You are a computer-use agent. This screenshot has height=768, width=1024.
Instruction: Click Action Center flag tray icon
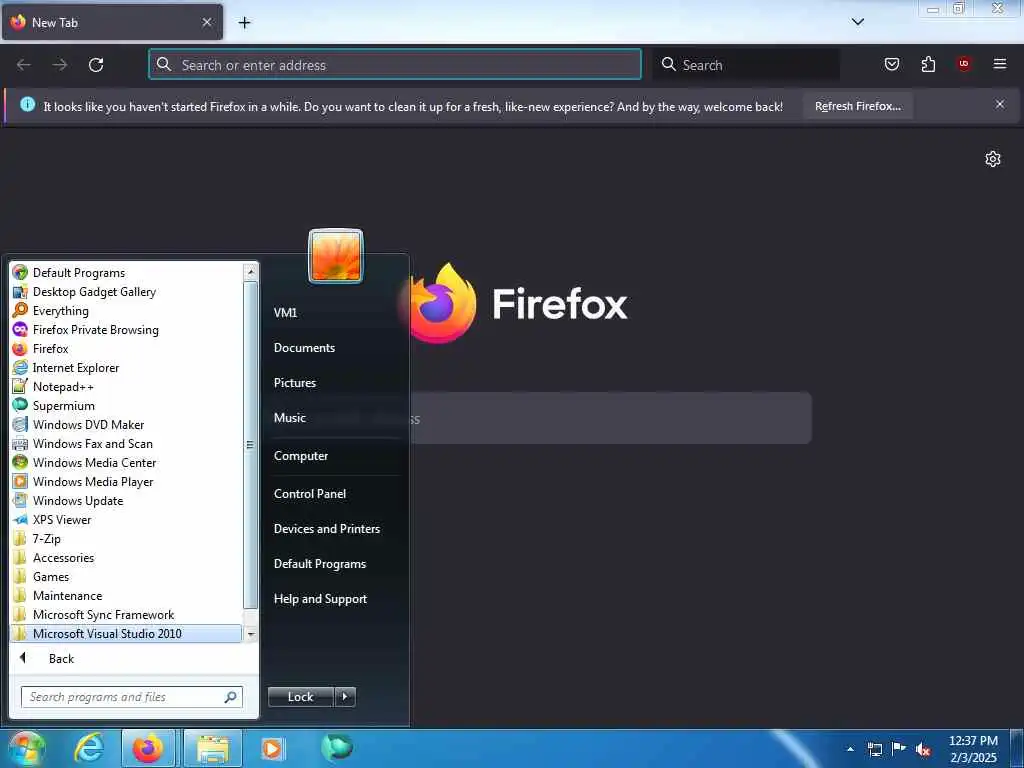click(899, 748)
